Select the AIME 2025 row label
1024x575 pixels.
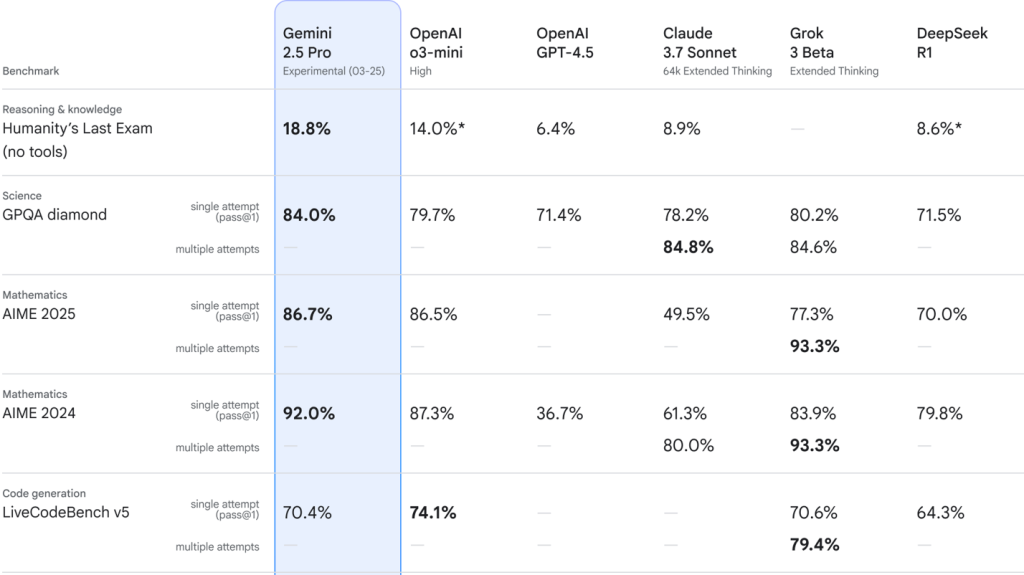click(x=39, y=314)
